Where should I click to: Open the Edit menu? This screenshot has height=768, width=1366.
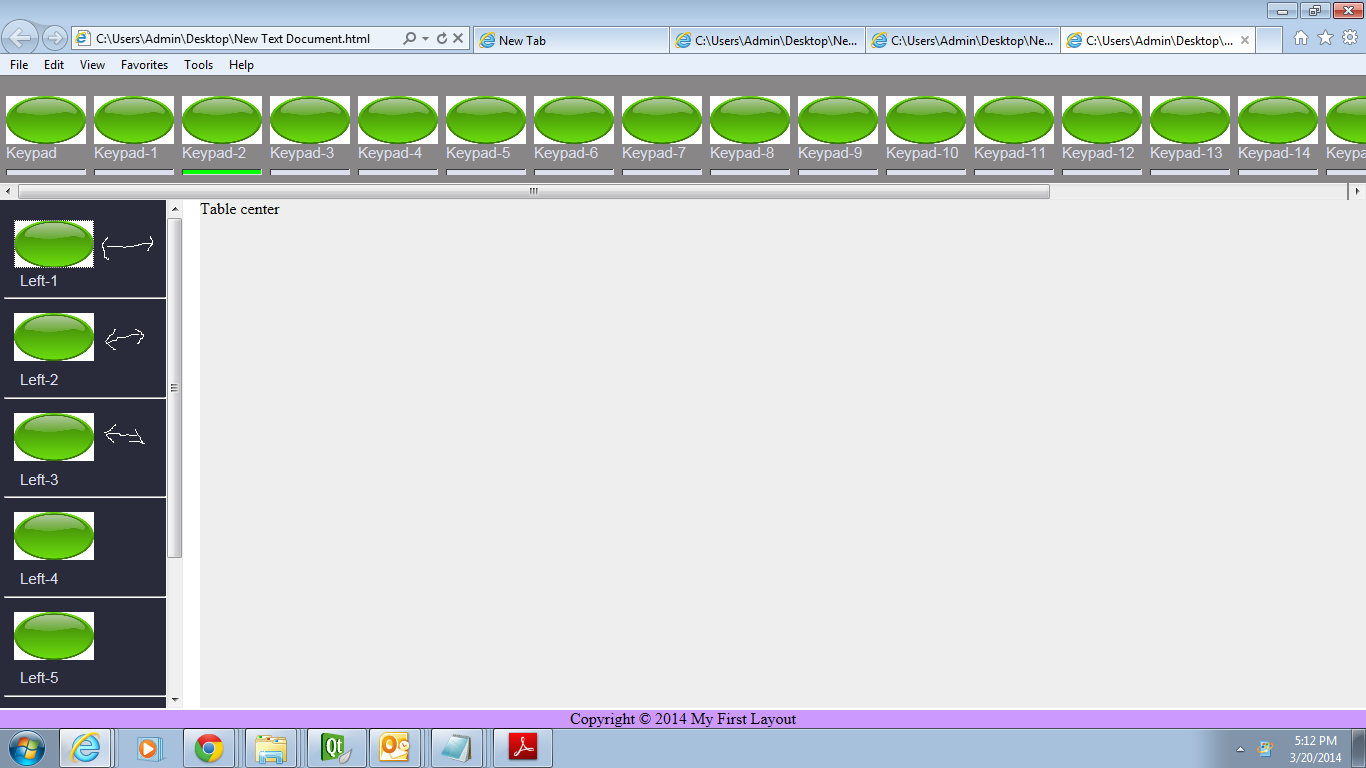click(54, 65)
